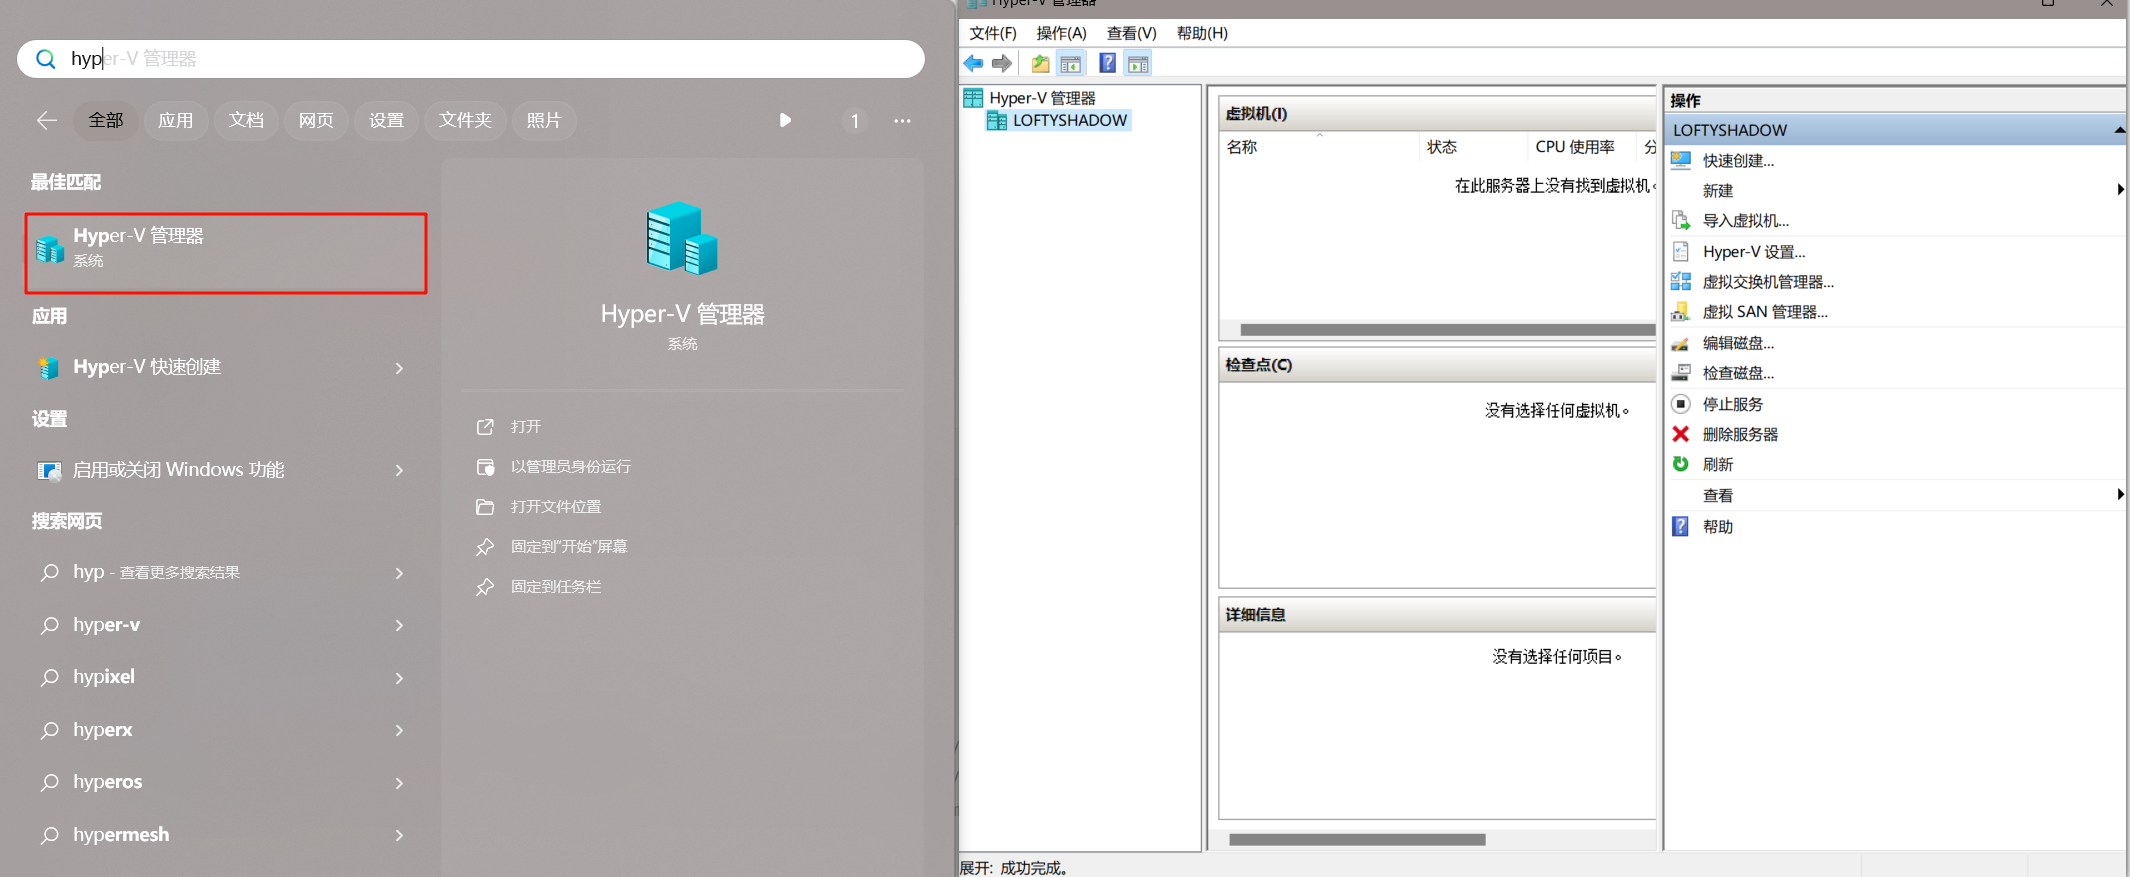Click 检查磁盘 action
This screenshot has height=877, width=2130.
click(x=1738, y=373)
